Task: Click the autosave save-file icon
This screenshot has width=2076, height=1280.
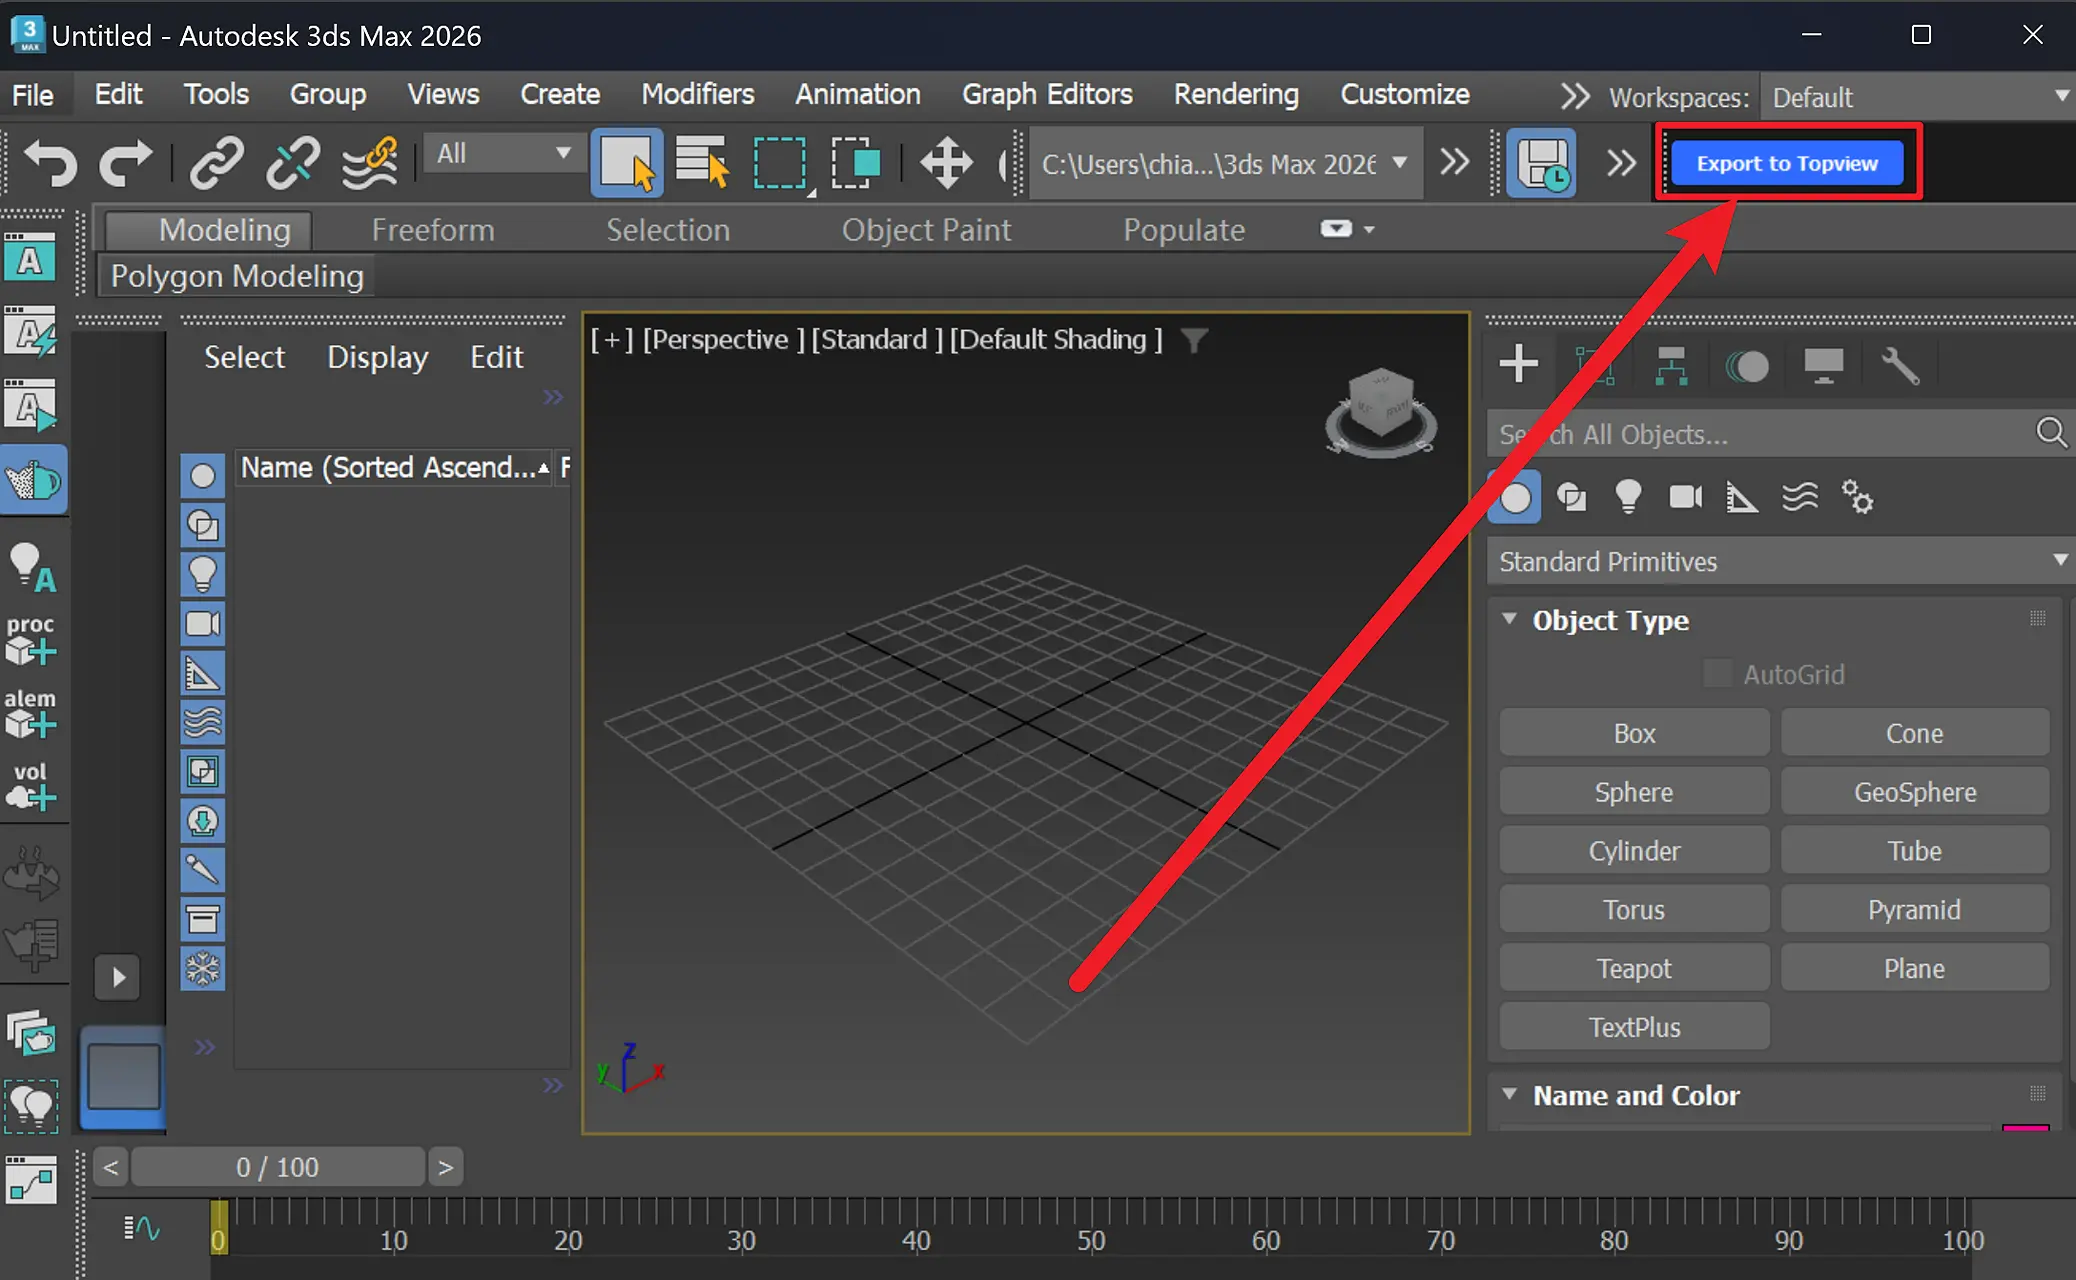Action: click(1541, 162)
